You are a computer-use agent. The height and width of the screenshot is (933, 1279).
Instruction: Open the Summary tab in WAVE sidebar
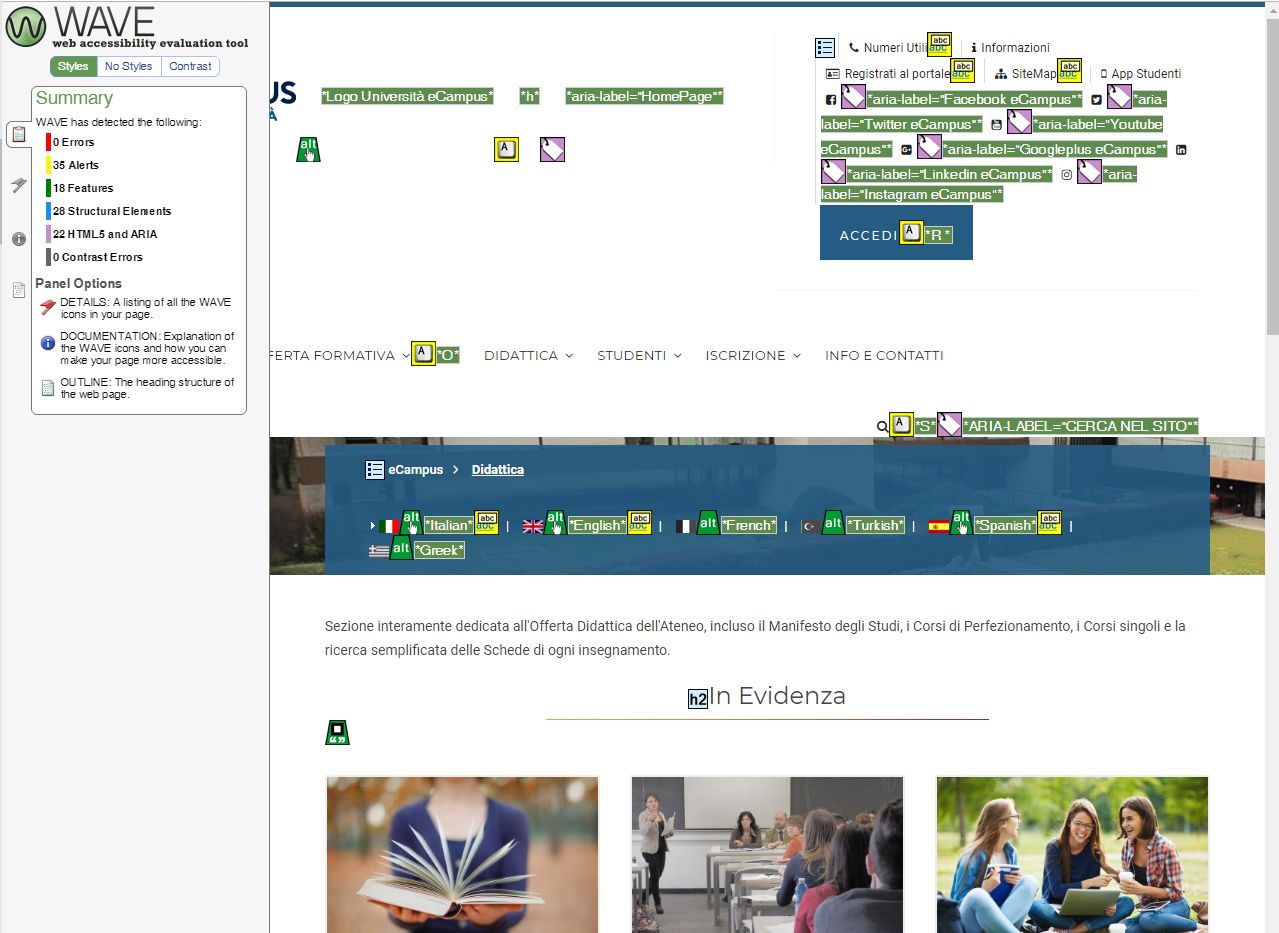[18, 134]
